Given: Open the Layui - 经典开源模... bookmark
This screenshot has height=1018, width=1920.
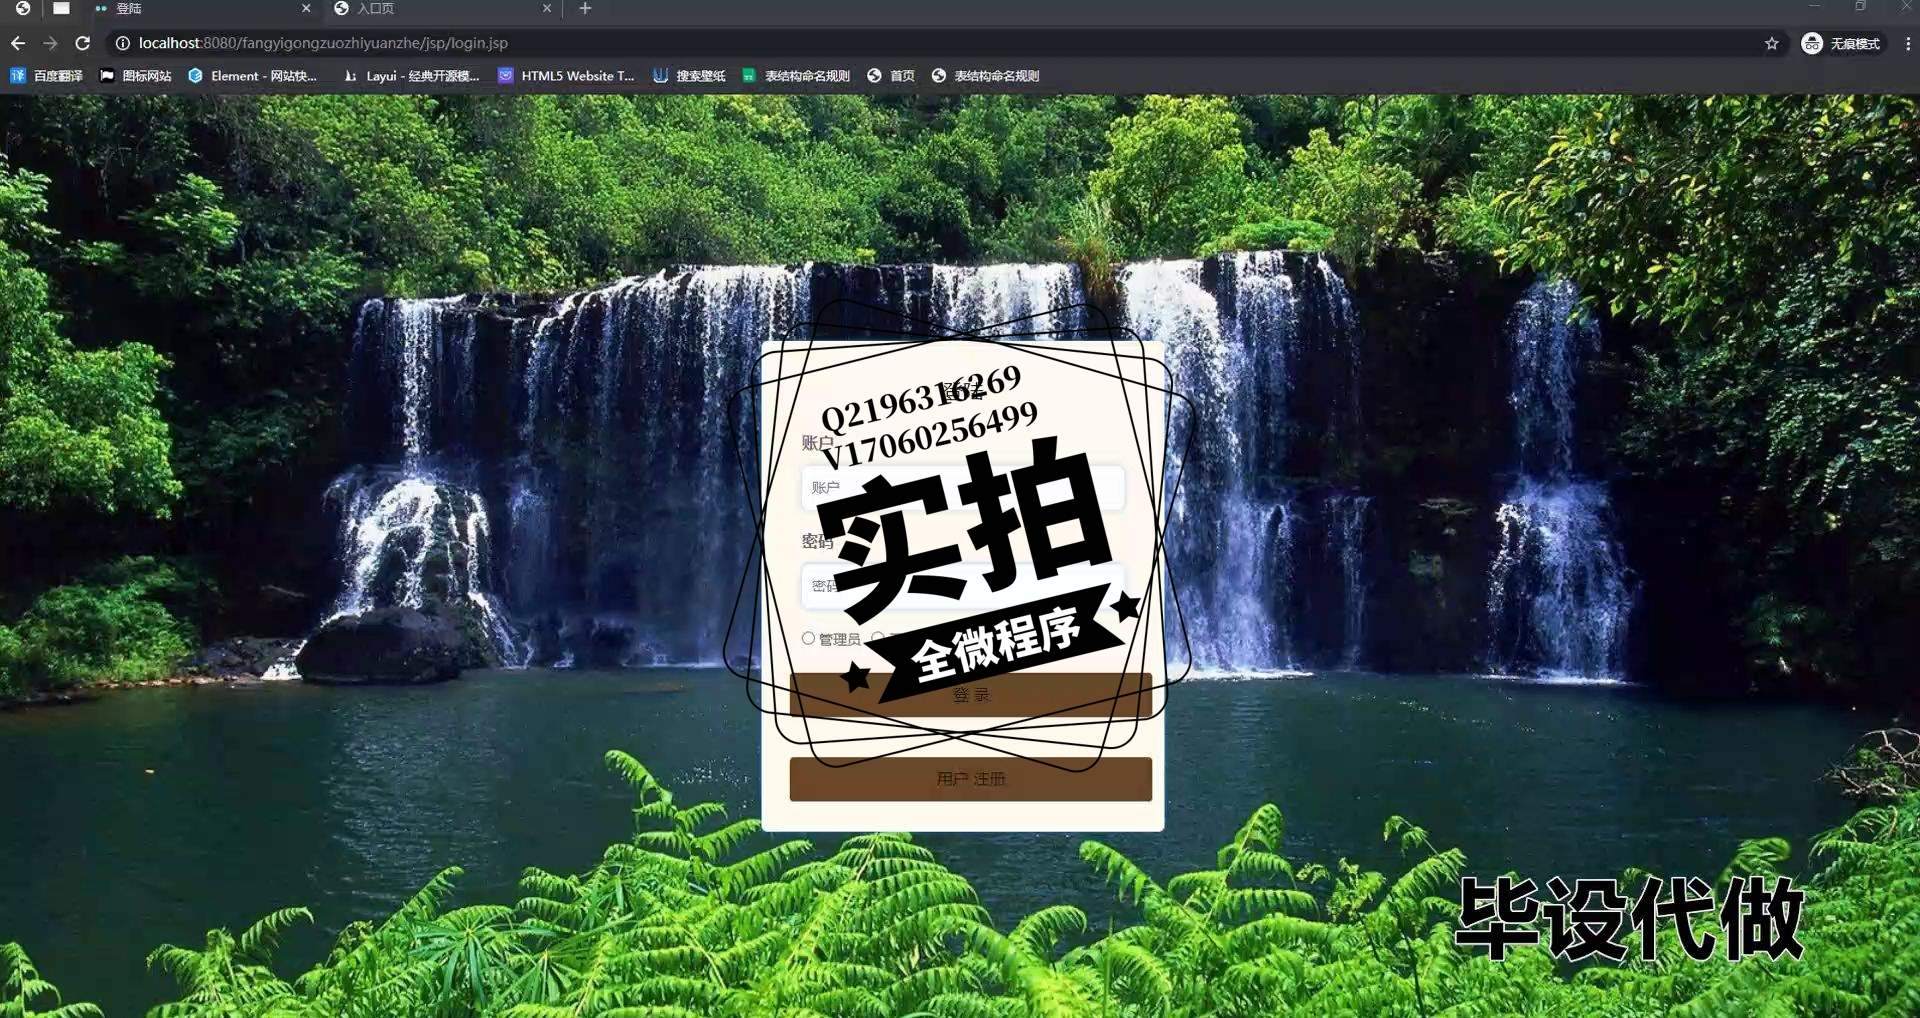Looking at the screenshot, I should 412,76.
